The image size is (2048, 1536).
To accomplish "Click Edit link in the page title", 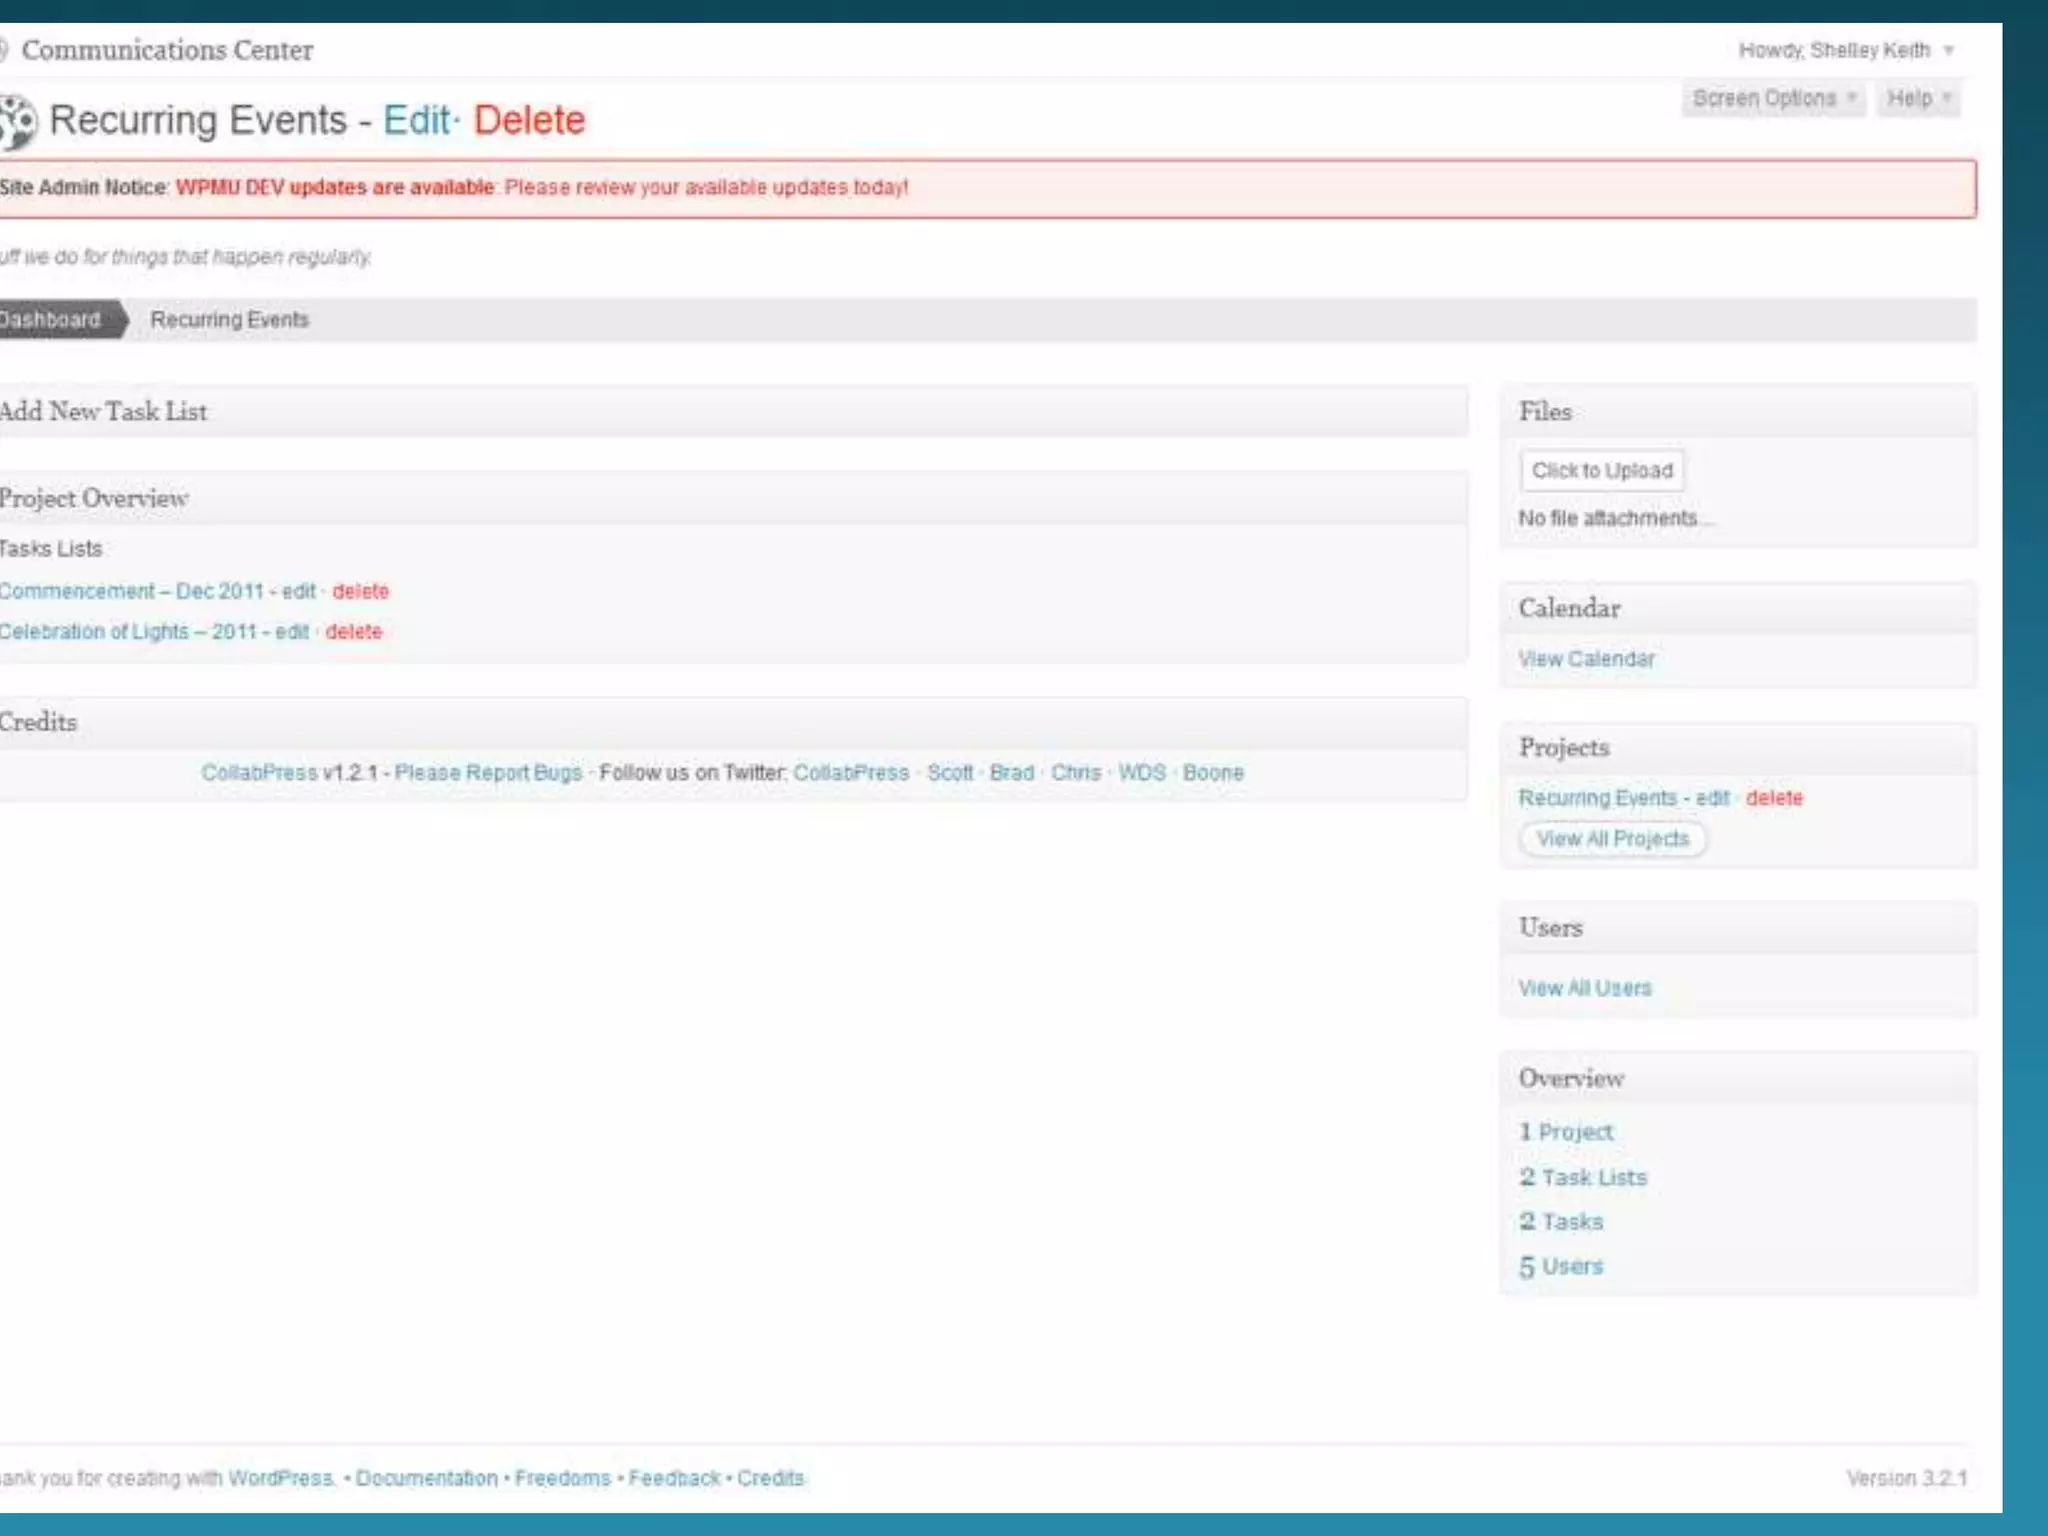I will pos(416,121).
